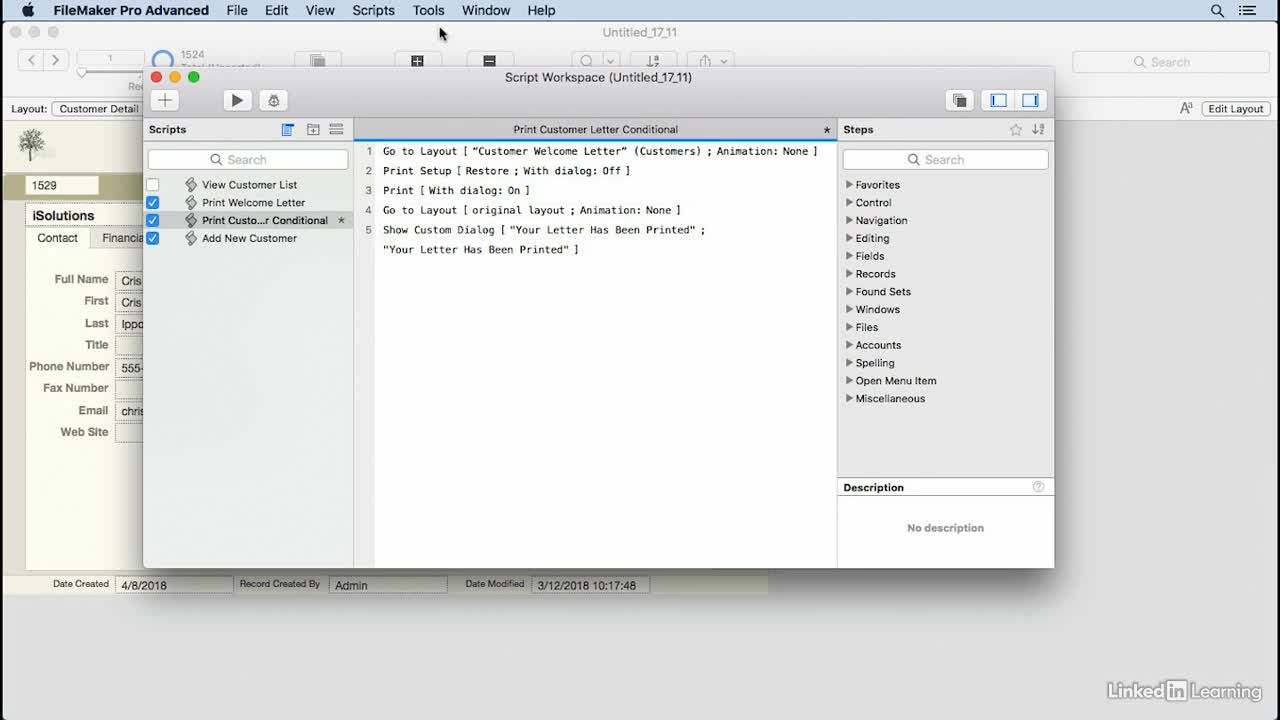Select the Print Customer Letter Conditional script tab
The width and height of the screenshot is (1280, 720).
(595, 130)
